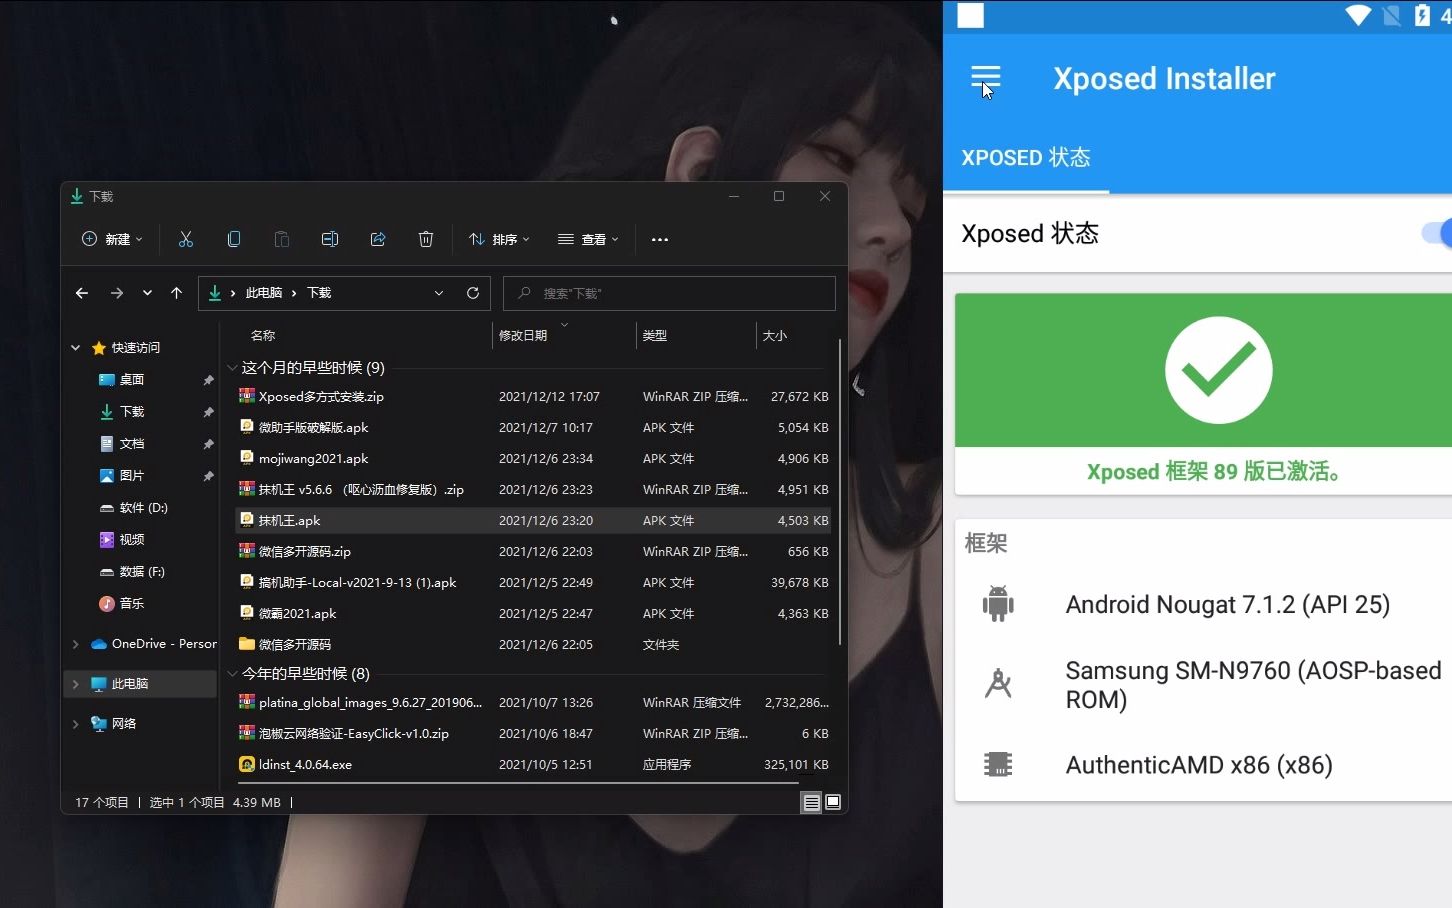1452x908 pixels.
Task: Toggle the Xposed 状态 switch
Action: 1437,233
